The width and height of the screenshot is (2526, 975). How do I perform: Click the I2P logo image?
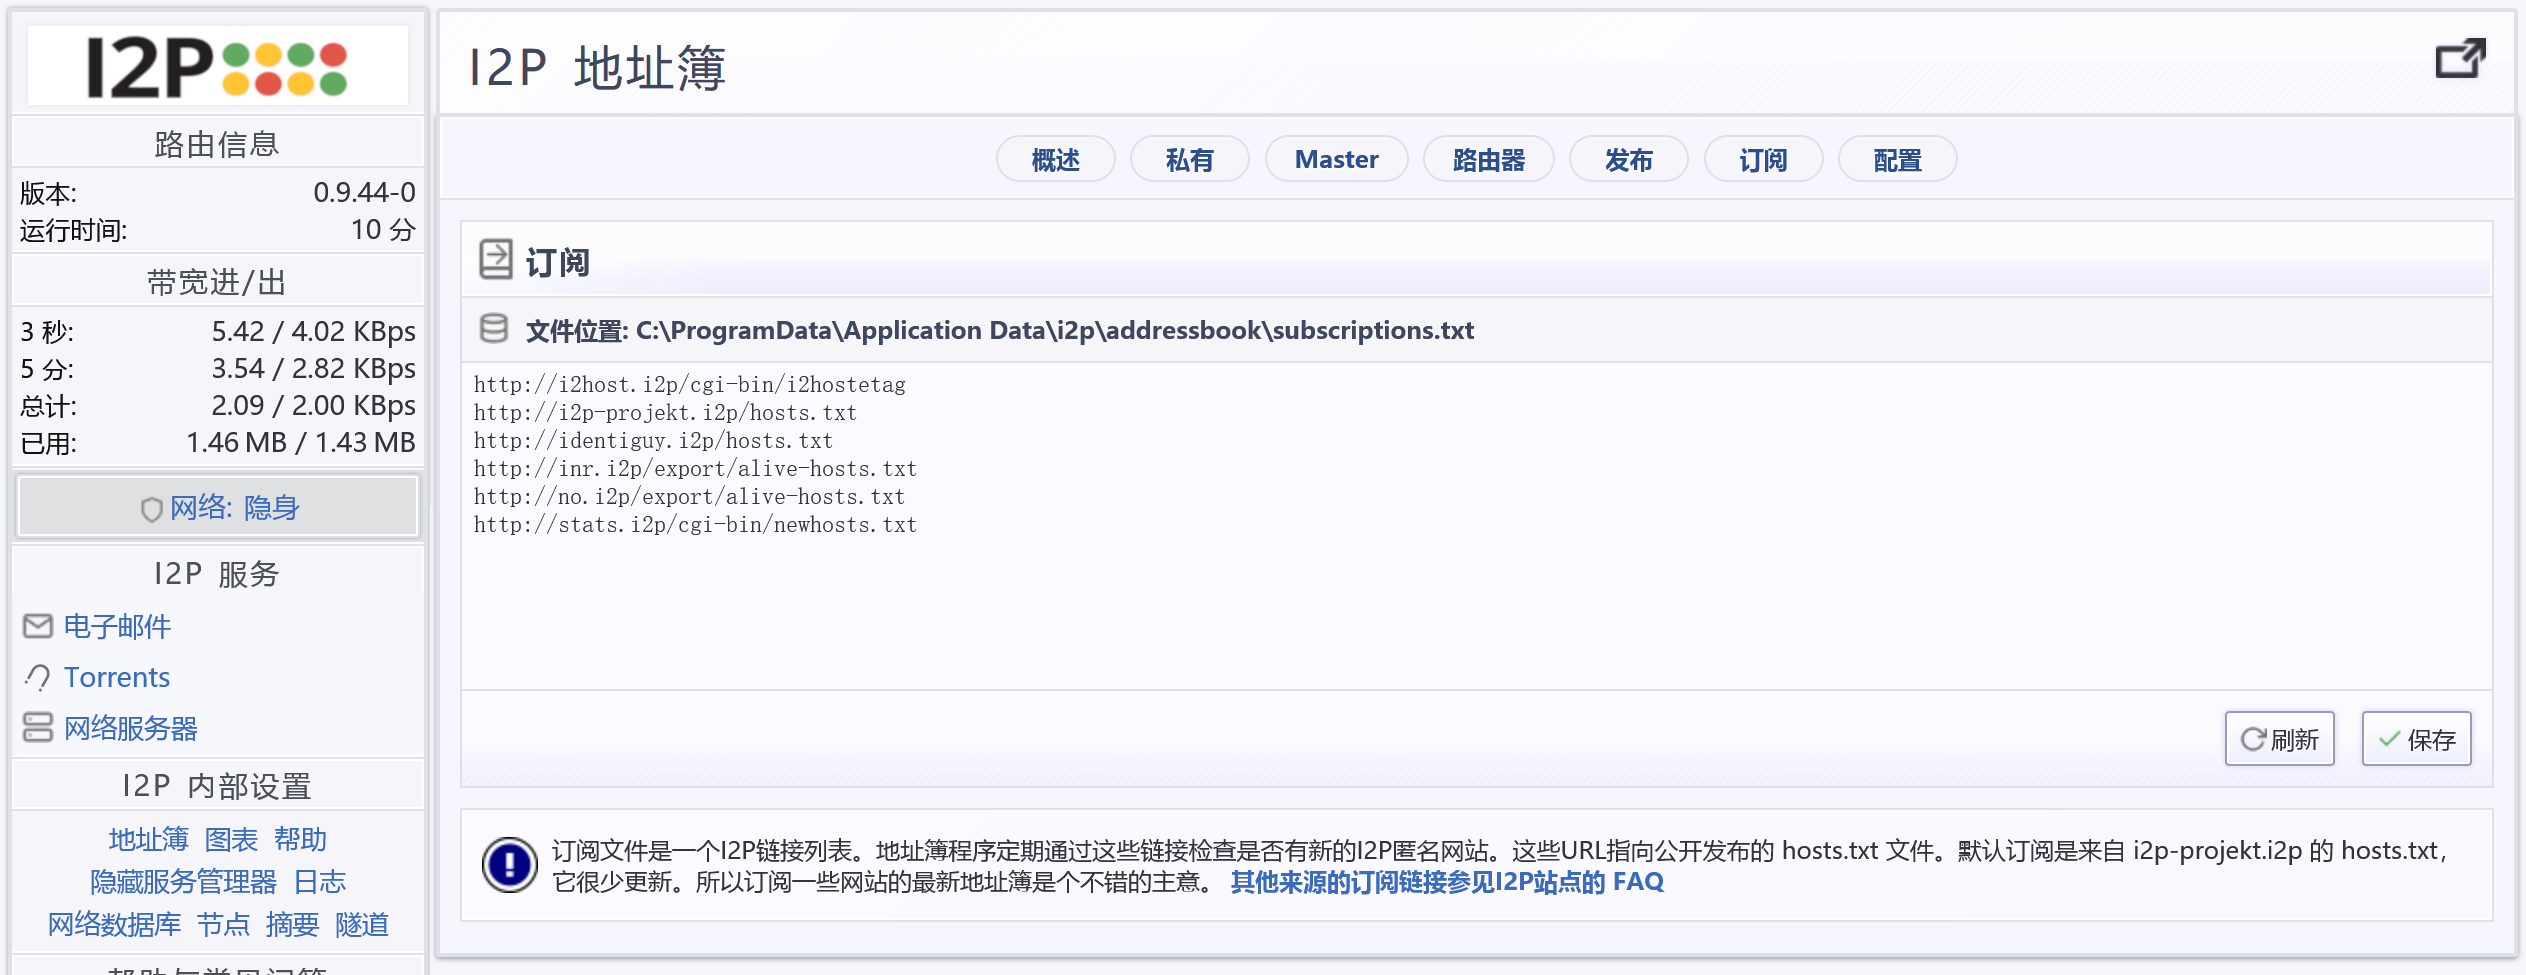tap(217, 67)
